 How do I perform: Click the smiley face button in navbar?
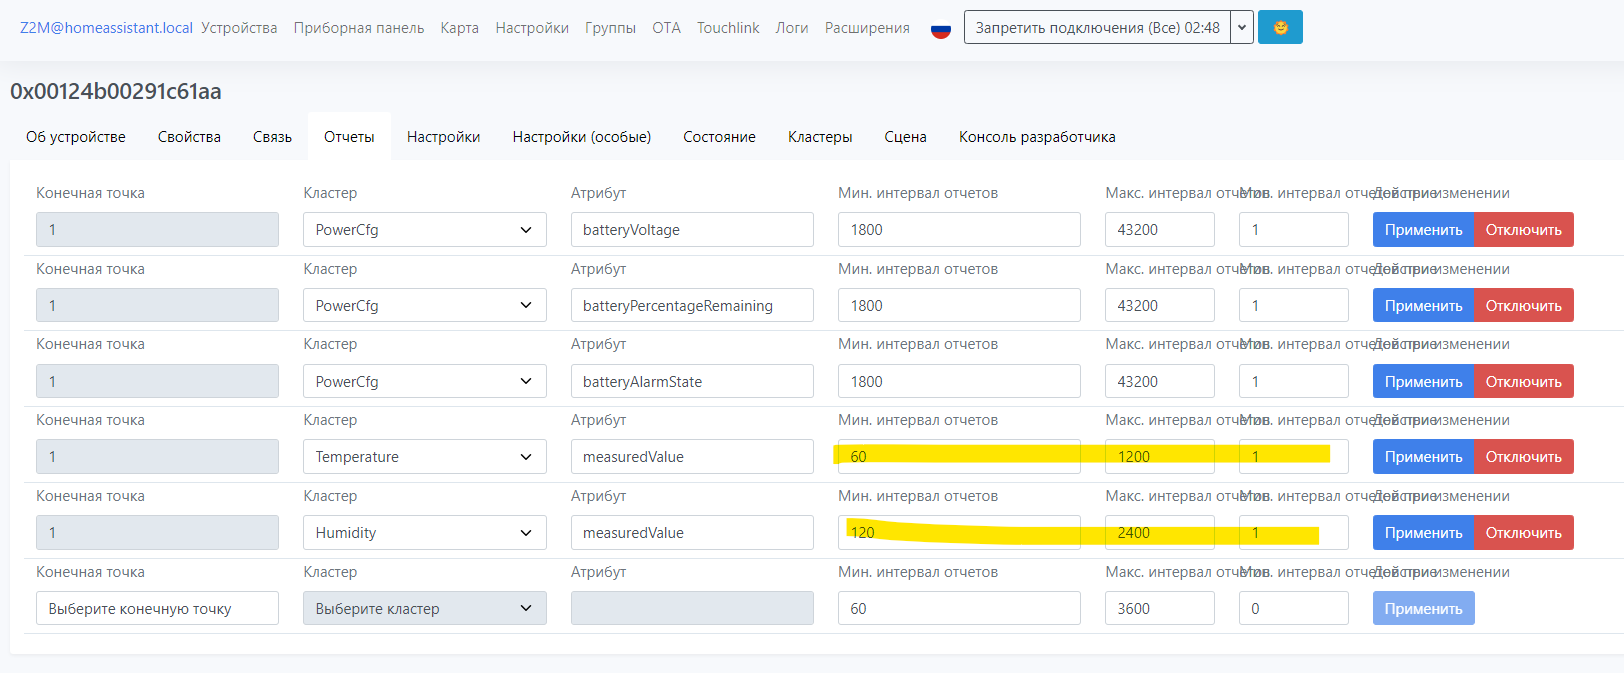pos(1280,28)
